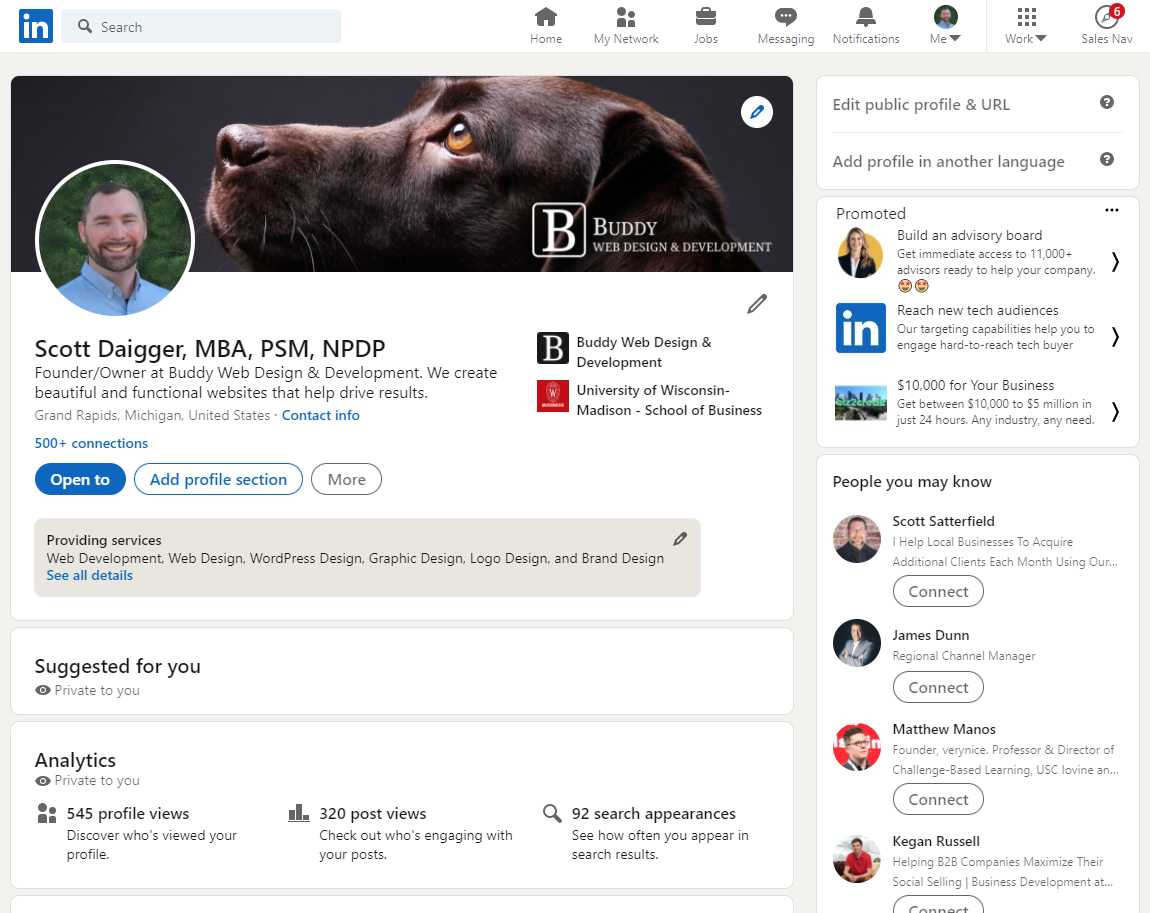The image size is (1150, 913).
Task: Click Build an advisory board ad image
Action: (x=860, y=253)
